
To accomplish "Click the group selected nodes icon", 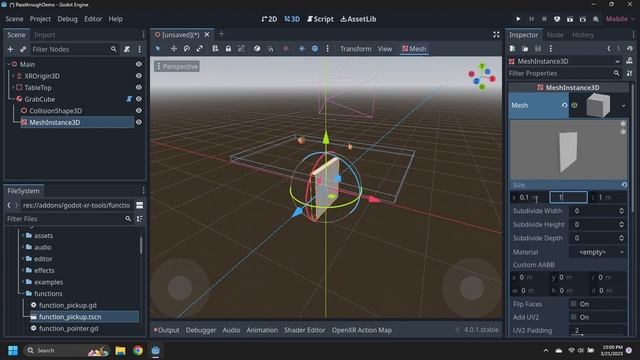I will (x=241, y=49).
